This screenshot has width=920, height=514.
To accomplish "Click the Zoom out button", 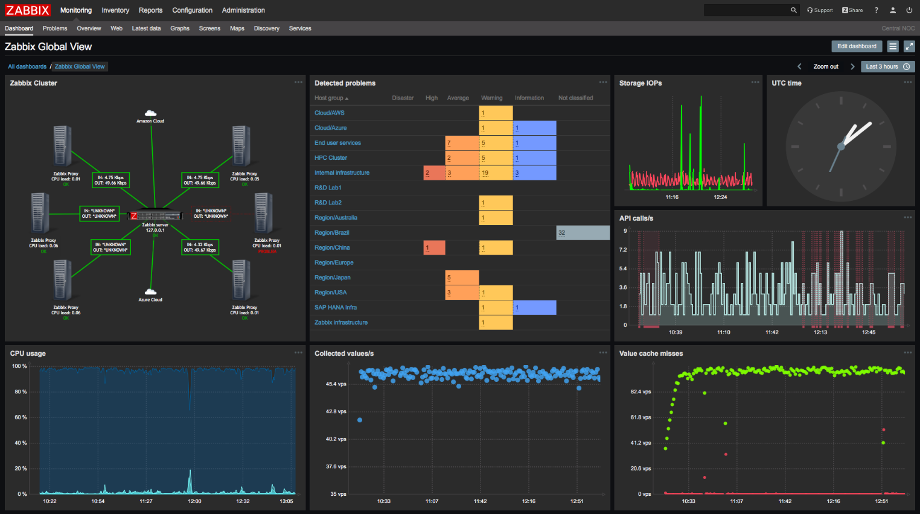I will [x=826, y=66].
